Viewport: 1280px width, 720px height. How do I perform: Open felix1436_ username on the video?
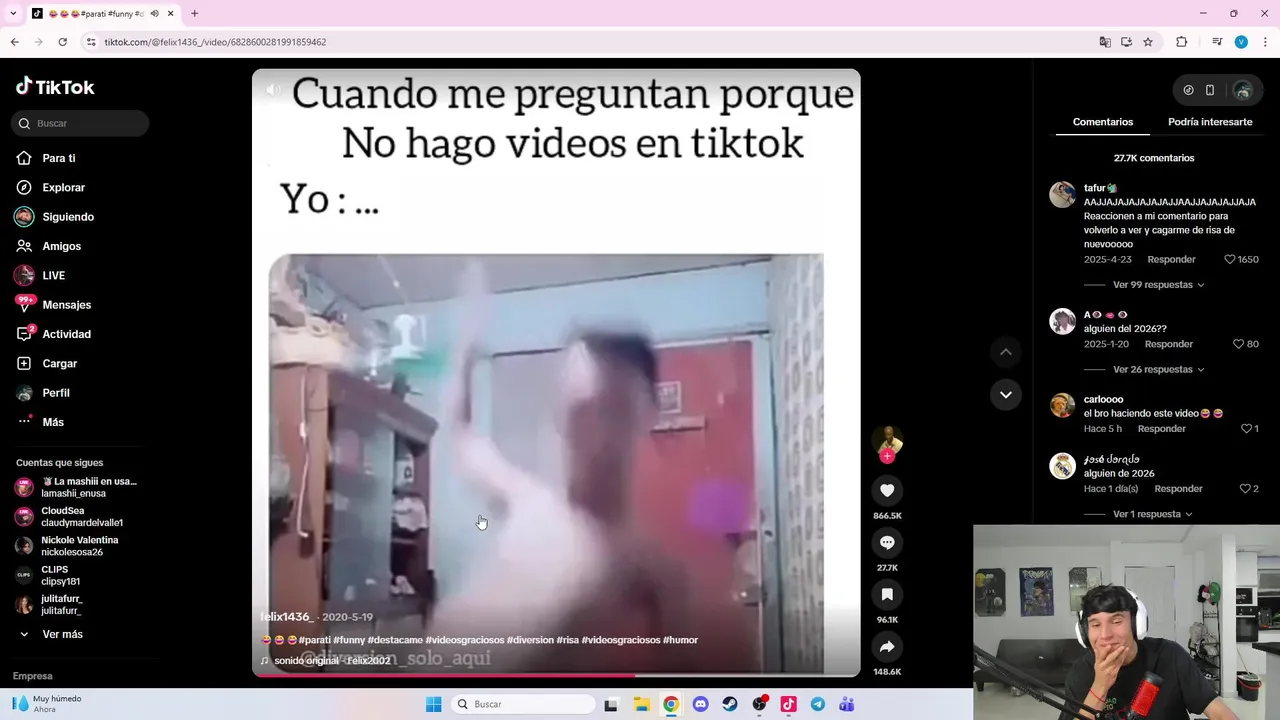click(286, 617)
